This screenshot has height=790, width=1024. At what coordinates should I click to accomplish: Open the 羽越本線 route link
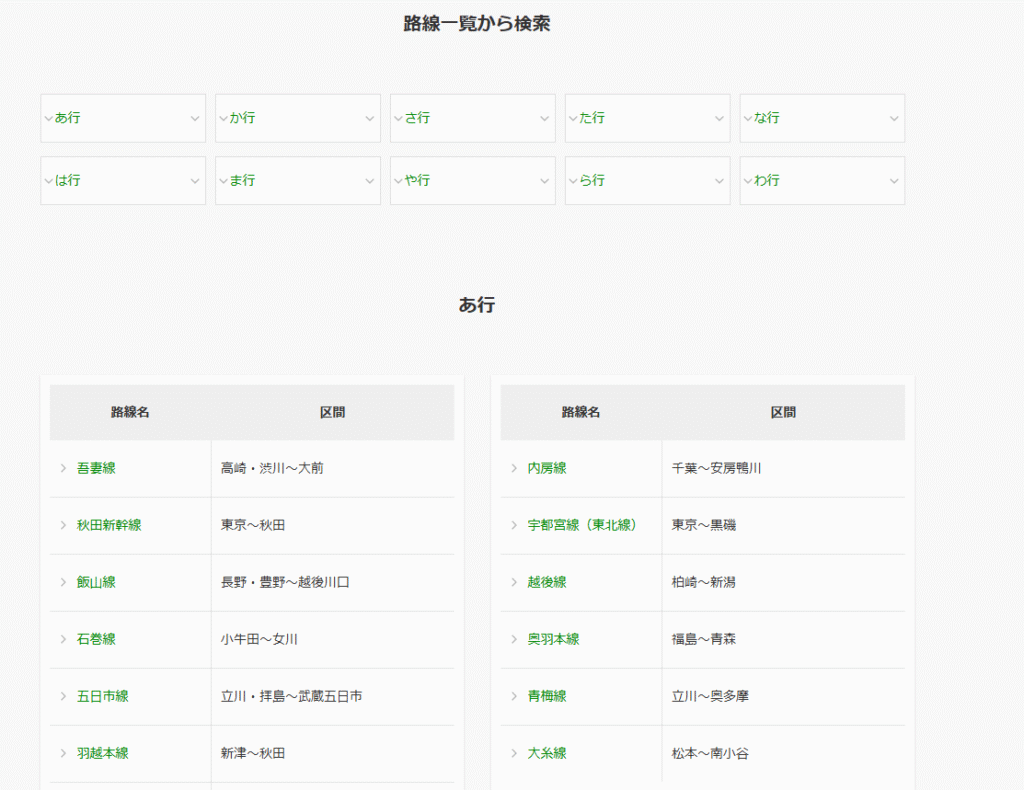tap(103, 753)
